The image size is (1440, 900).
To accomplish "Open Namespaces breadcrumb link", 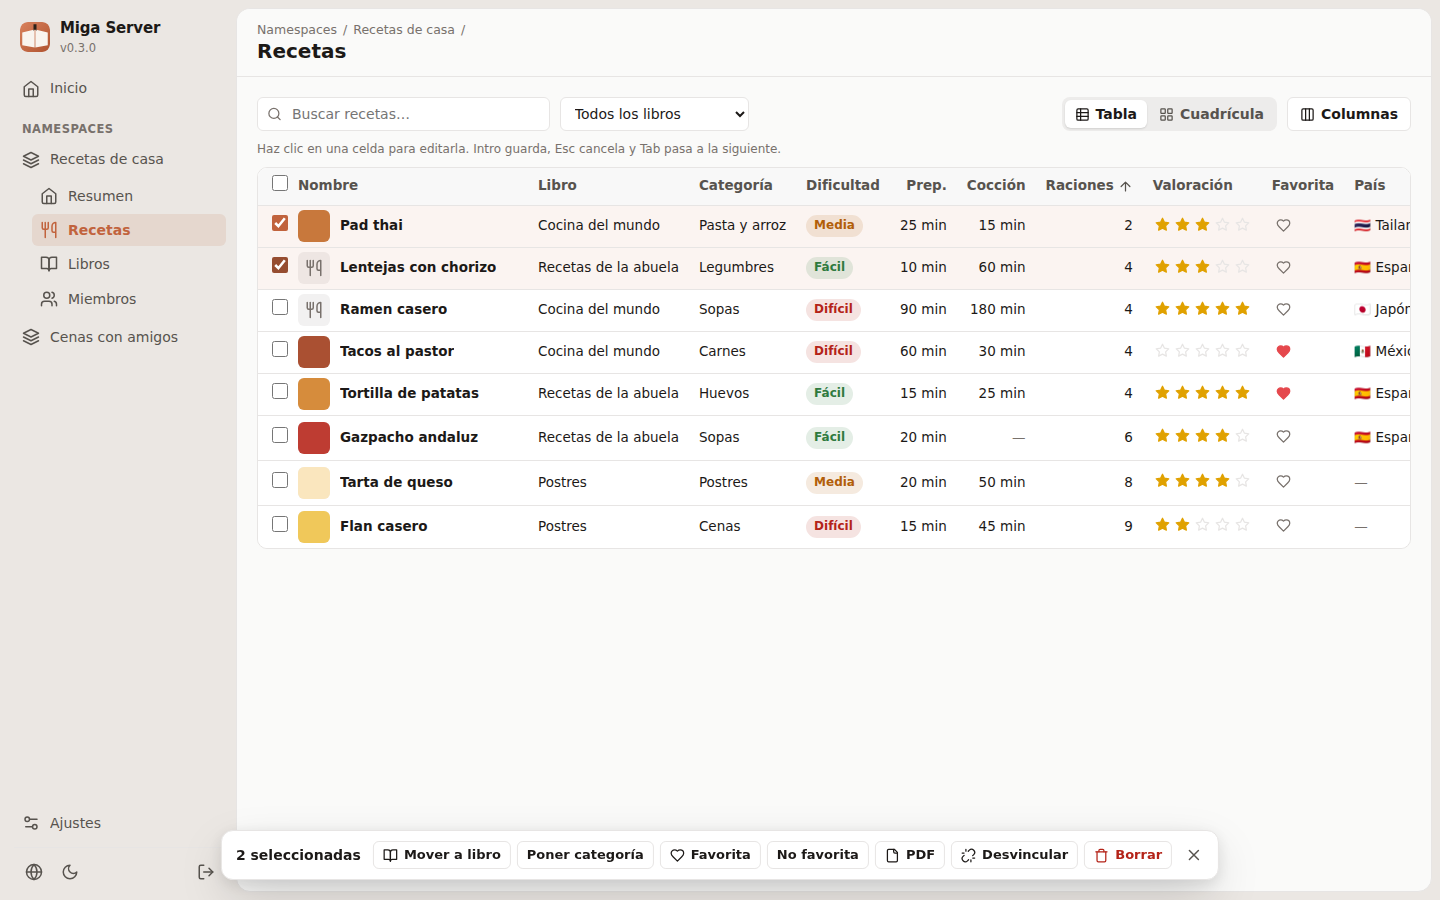I will point(297,30).
